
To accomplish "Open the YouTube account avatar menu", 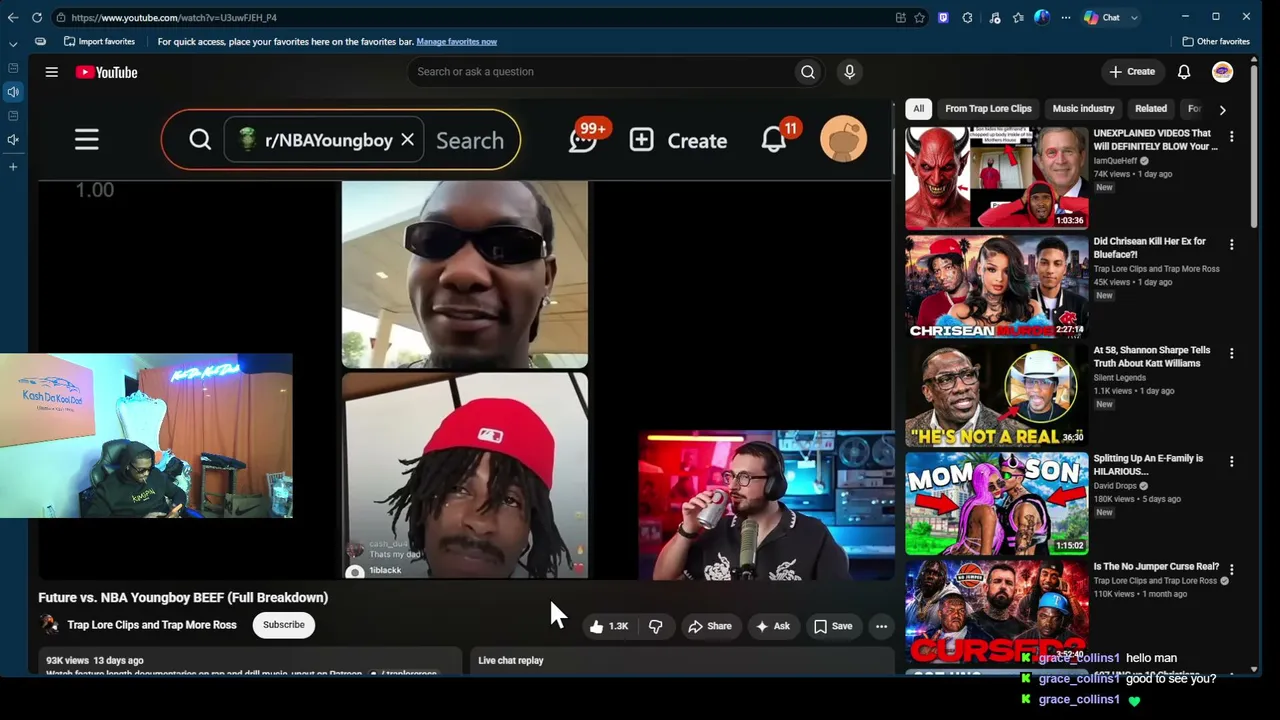I will click(x=1222, y=72).
